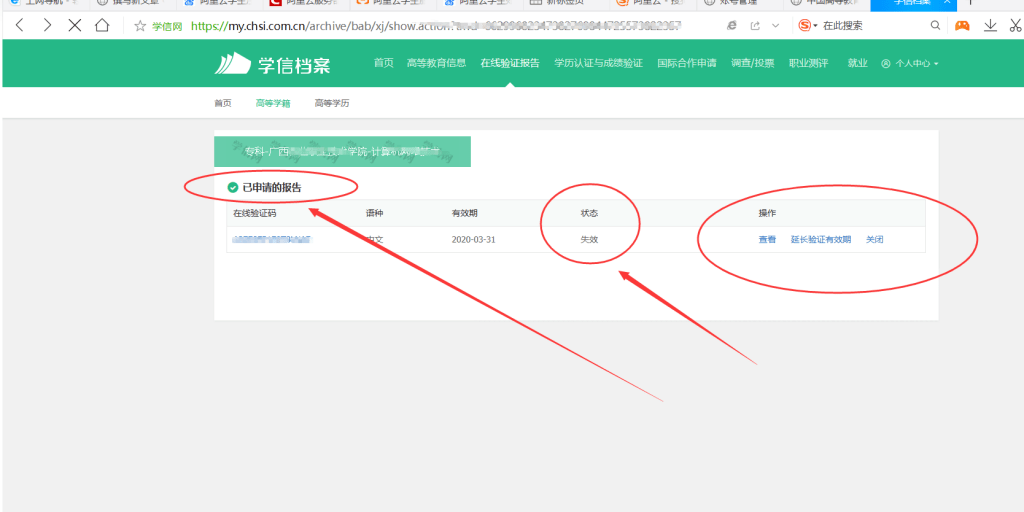Viewport: 1024px width, 512px height.
Task: Open 首页 in the green navigation bar
Action: tap(384, 63)
